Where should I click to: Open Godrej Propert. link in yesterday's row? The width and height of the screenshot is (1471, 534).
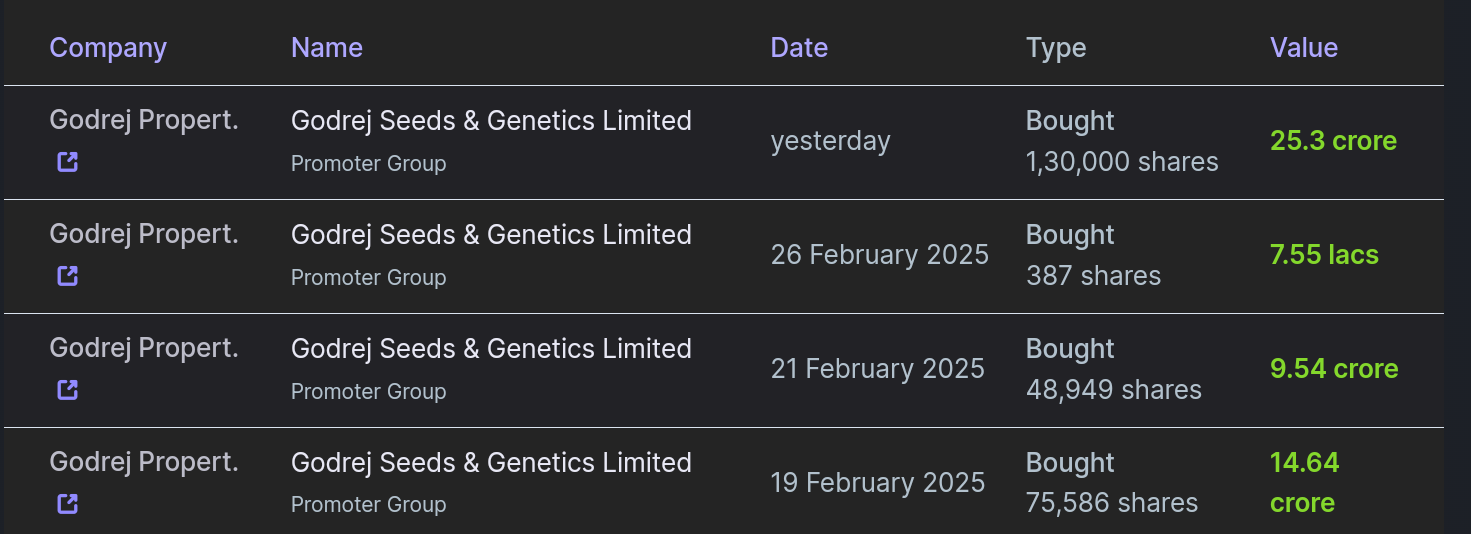144,120
